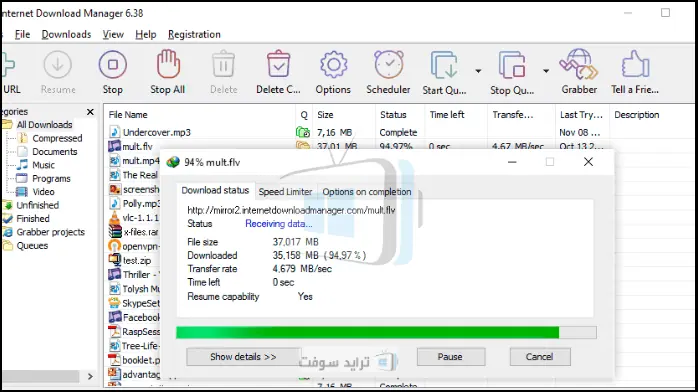Click the RaspSess PDF file icon

114,331
